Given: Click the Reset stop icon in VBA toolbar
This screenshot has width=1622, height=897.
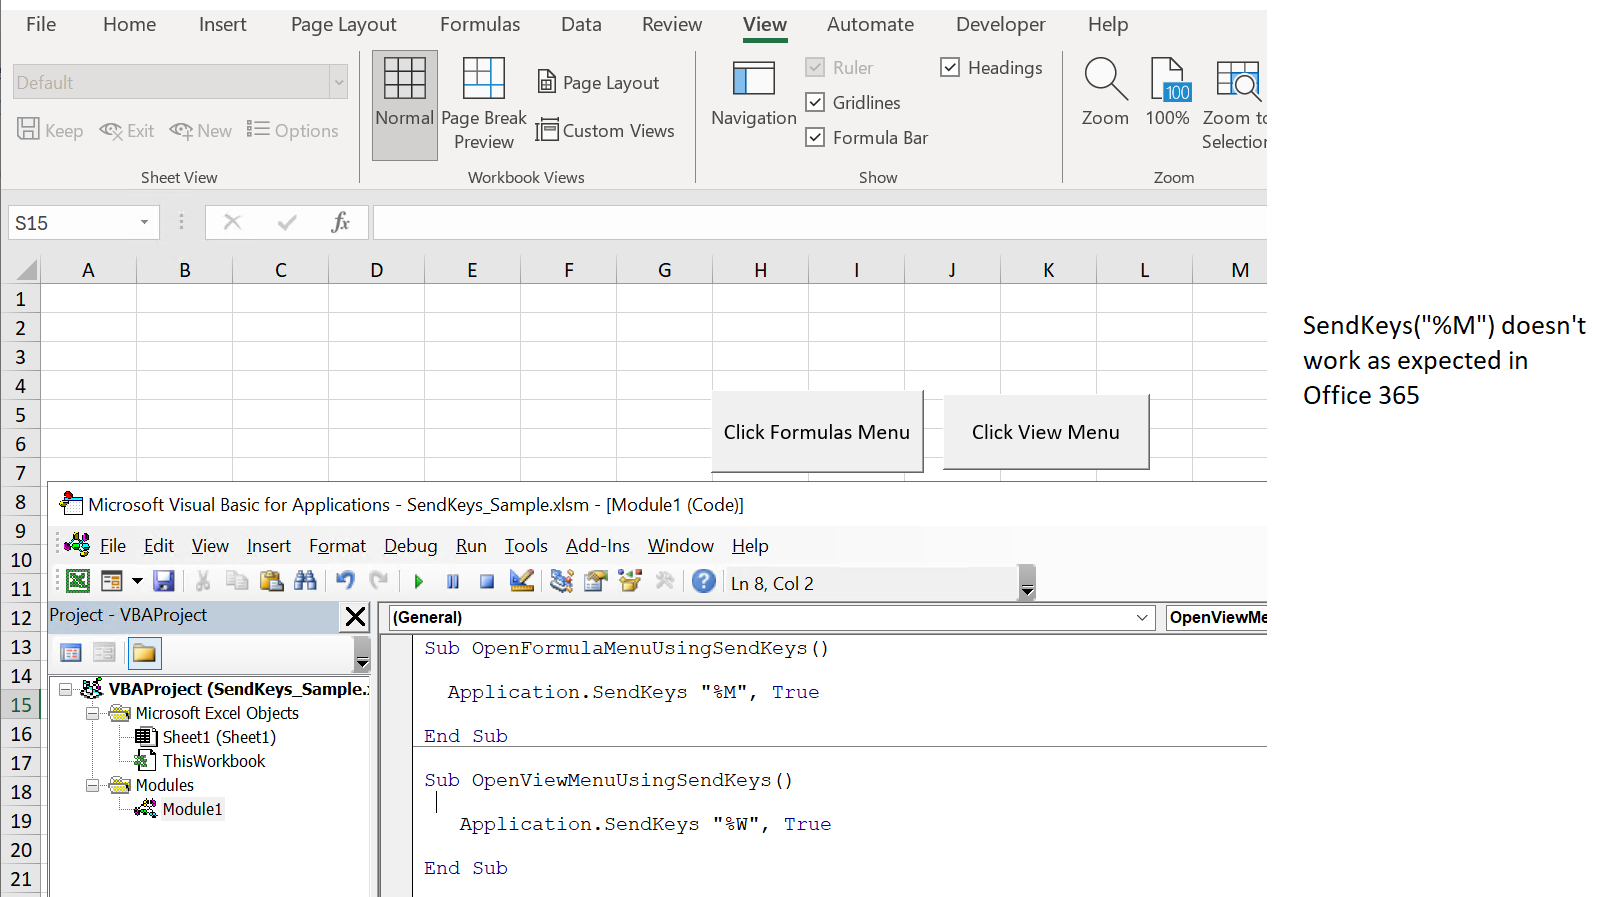Looking at the screenshot, I should 487,581.
